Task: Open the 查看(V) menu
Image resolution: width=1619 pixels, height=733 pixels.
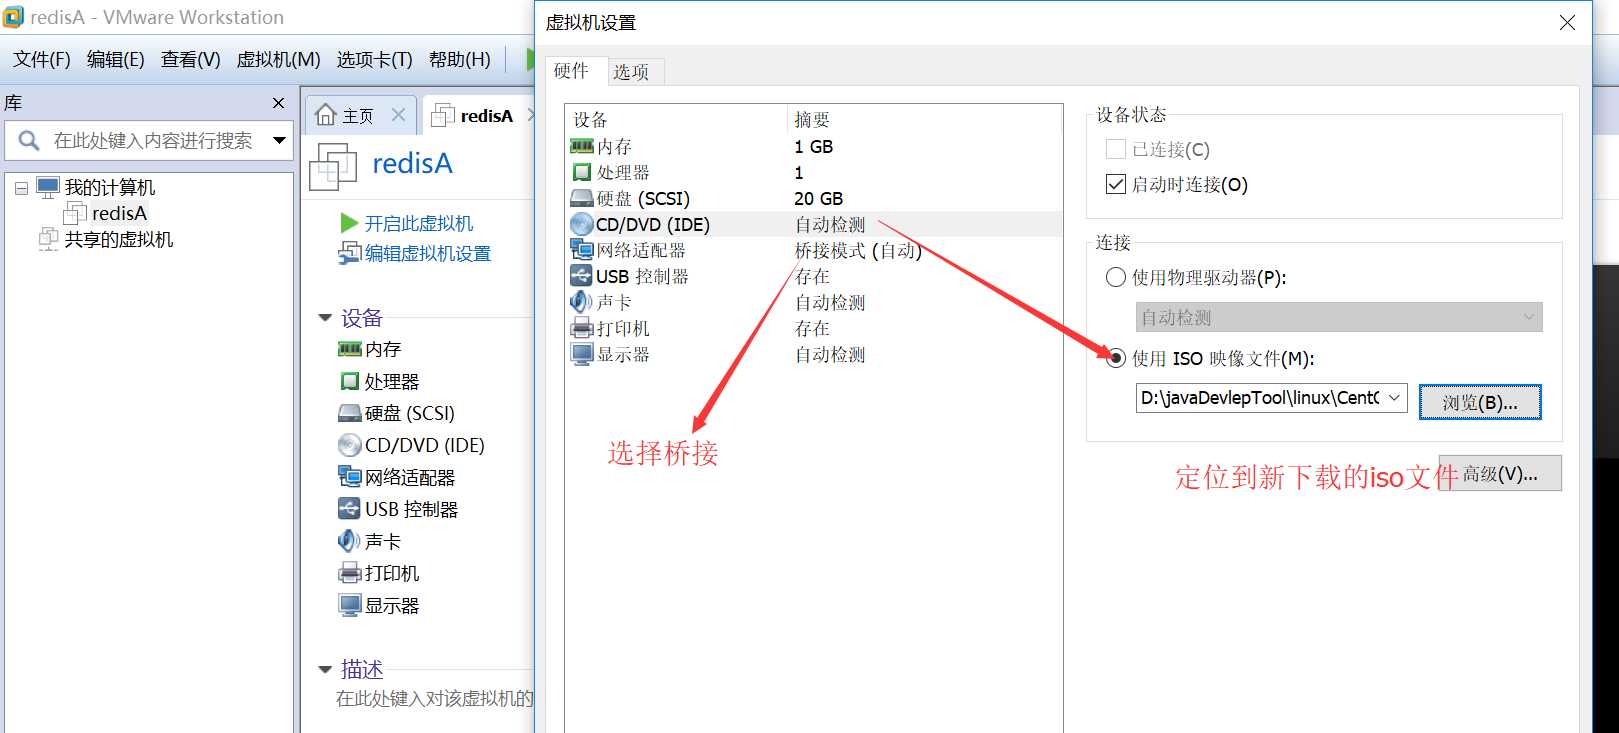Action: pyautogui.click(x=190, y=59)
